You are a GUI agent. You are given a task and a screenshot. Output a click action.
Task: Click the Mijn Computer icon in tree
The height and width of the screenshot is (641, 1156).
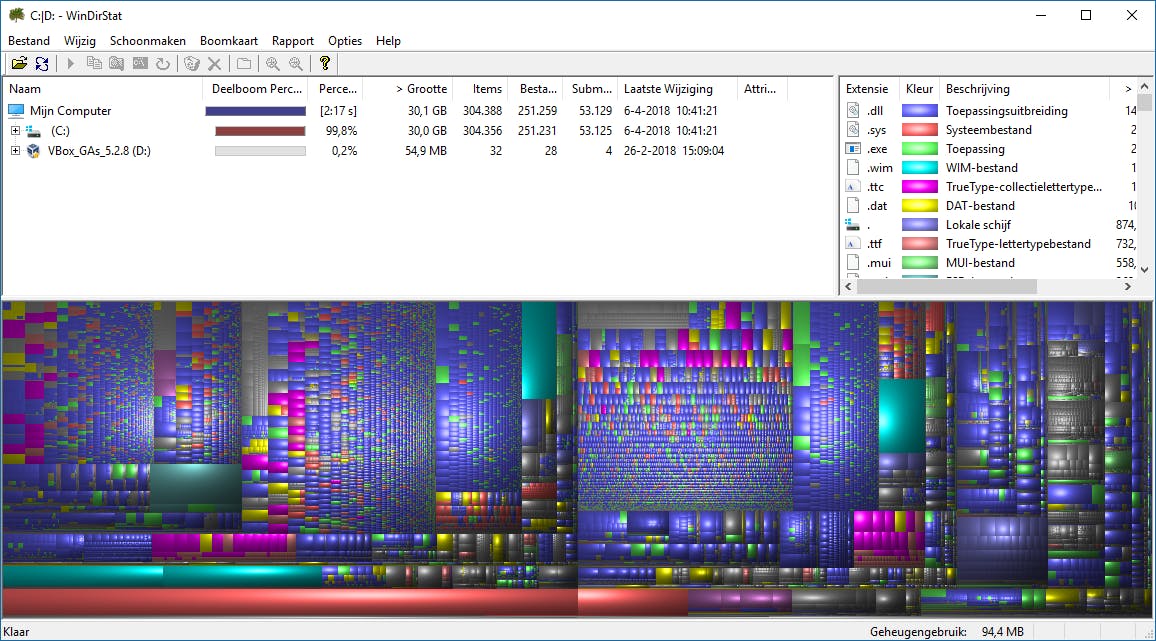16,111
